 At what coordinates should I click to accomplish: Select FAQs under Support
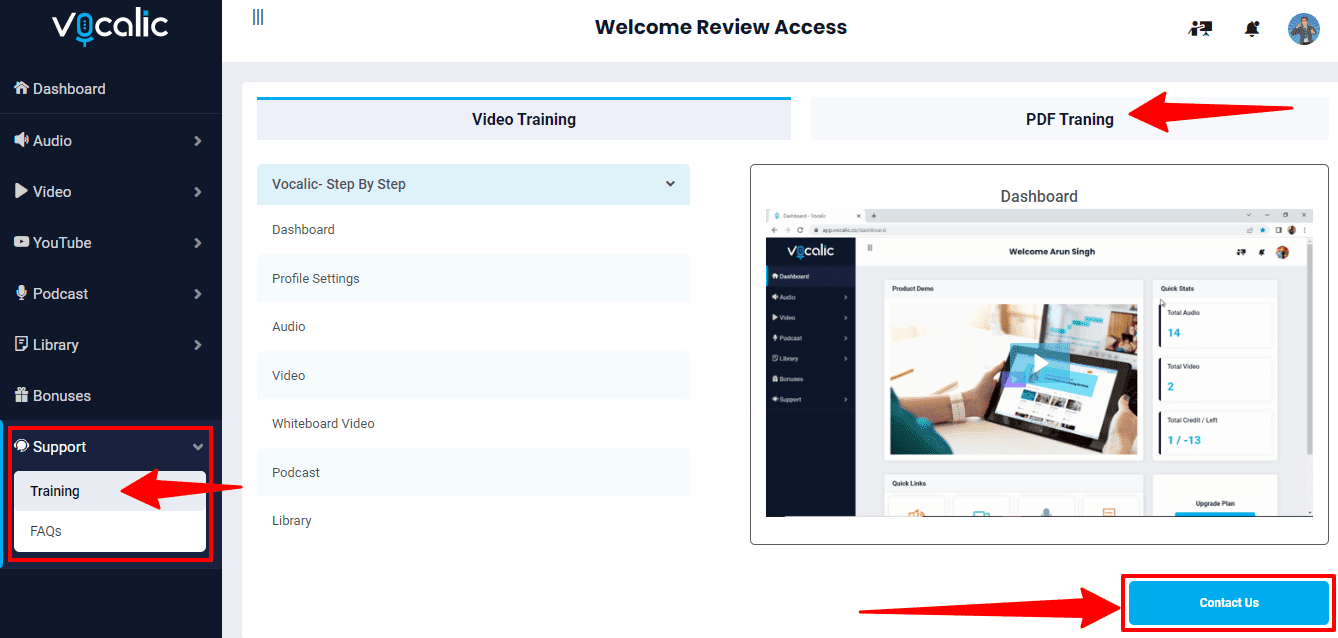point(110,531)
